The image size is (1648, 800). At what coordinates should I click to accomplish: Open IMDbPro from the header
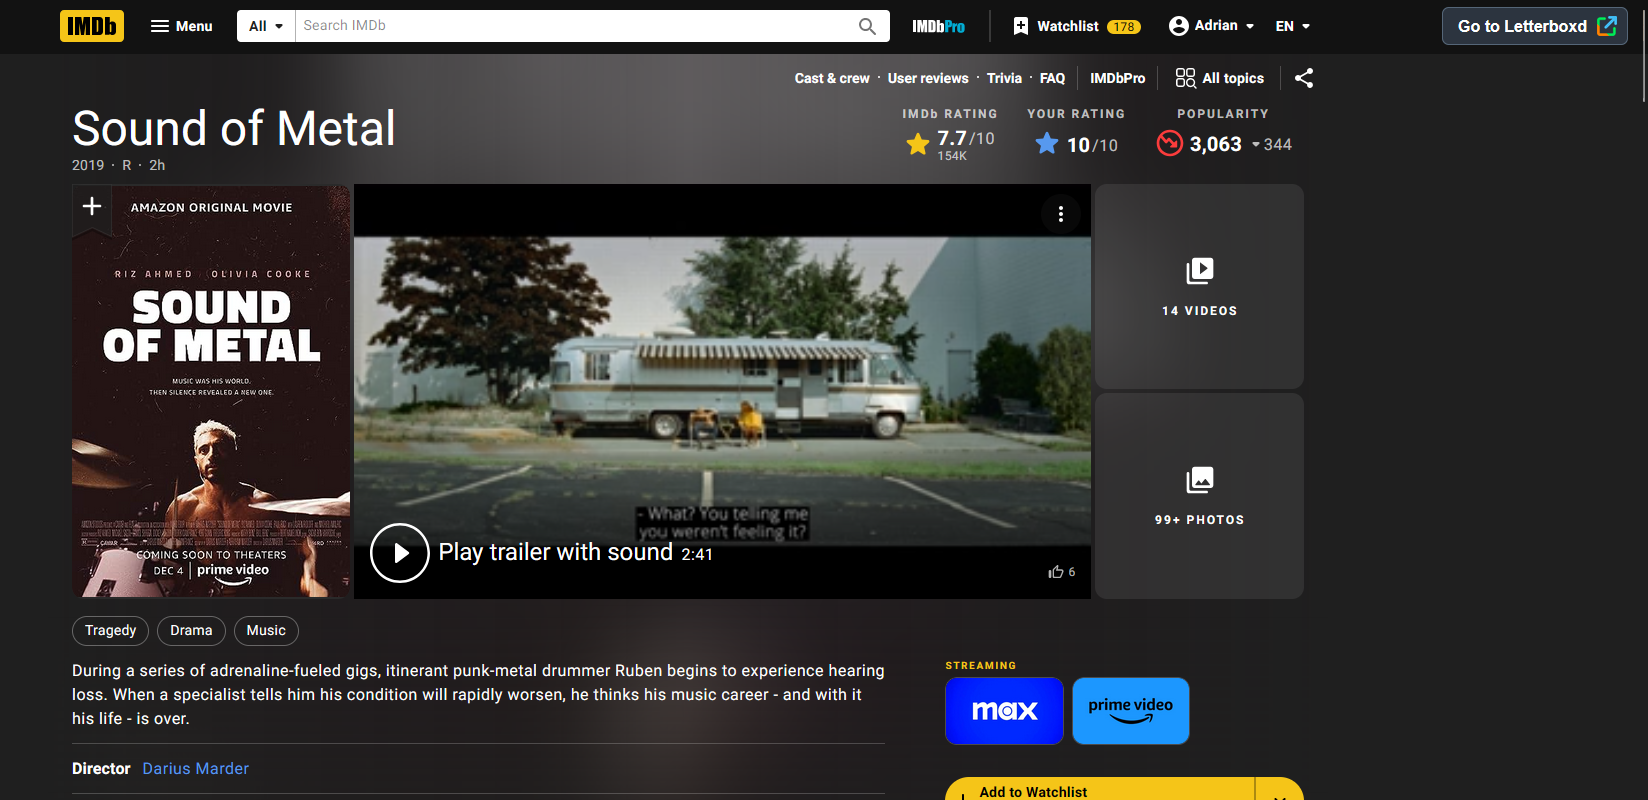(938, 26)
